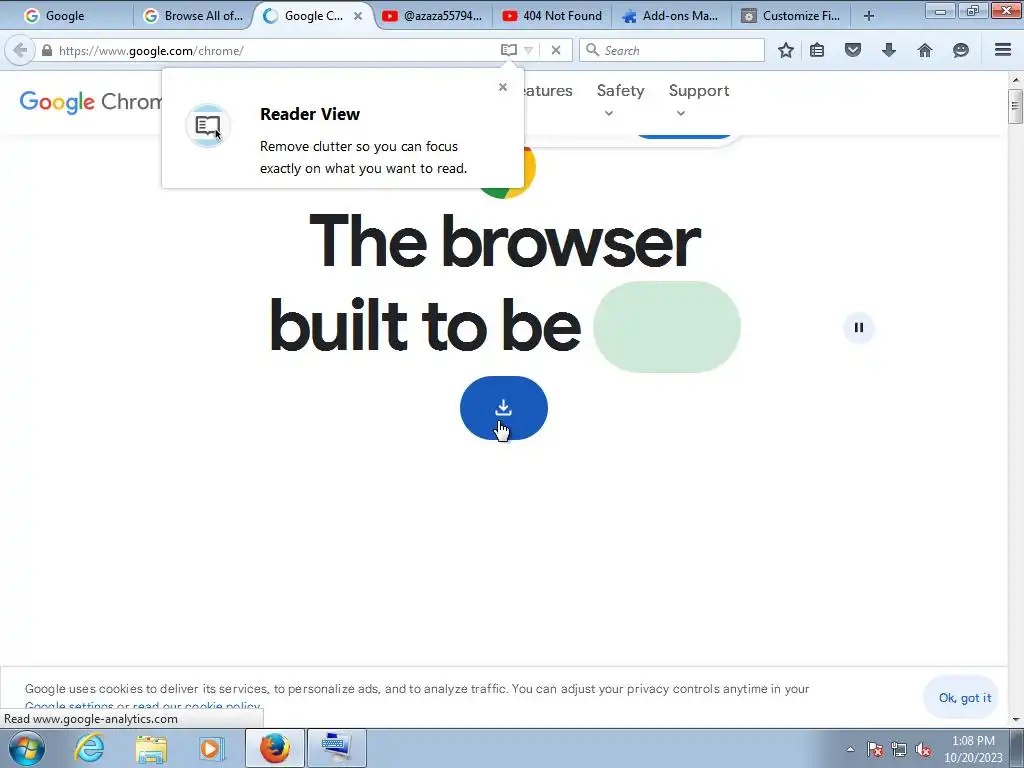Screen dimensions: 1024x768
Task: Expand the Safety menu
Action: click(x=620, y=99)
